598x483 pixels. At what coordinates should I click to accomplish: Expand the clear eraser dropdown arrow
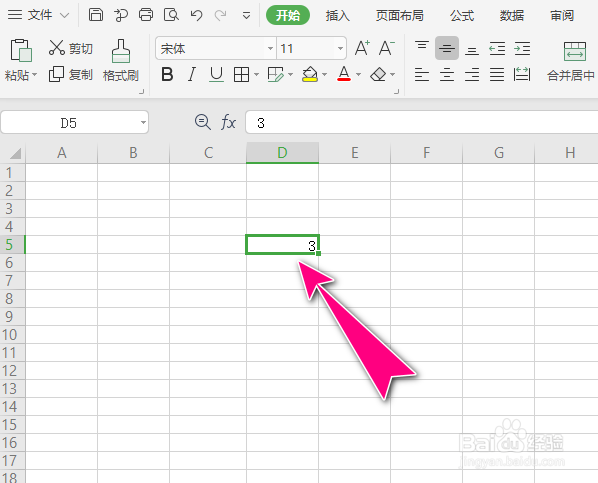[392, 74]
